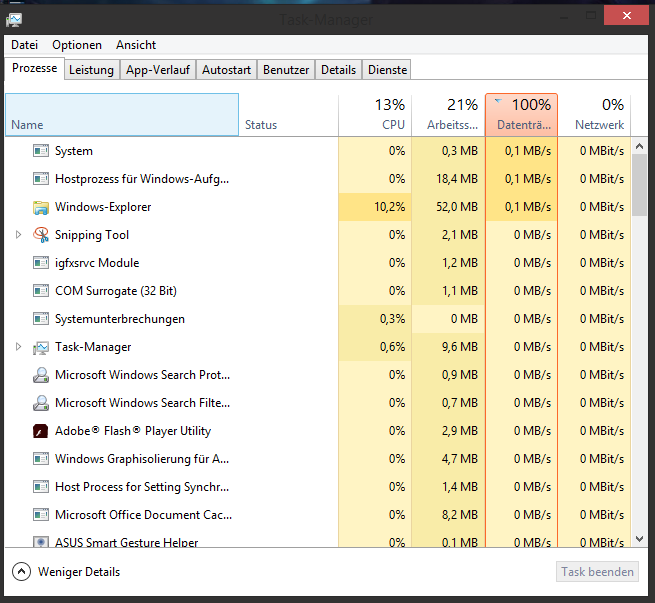Switch to the Dienste tab
This screenshot has width=655, height=603.
point(387,70)
